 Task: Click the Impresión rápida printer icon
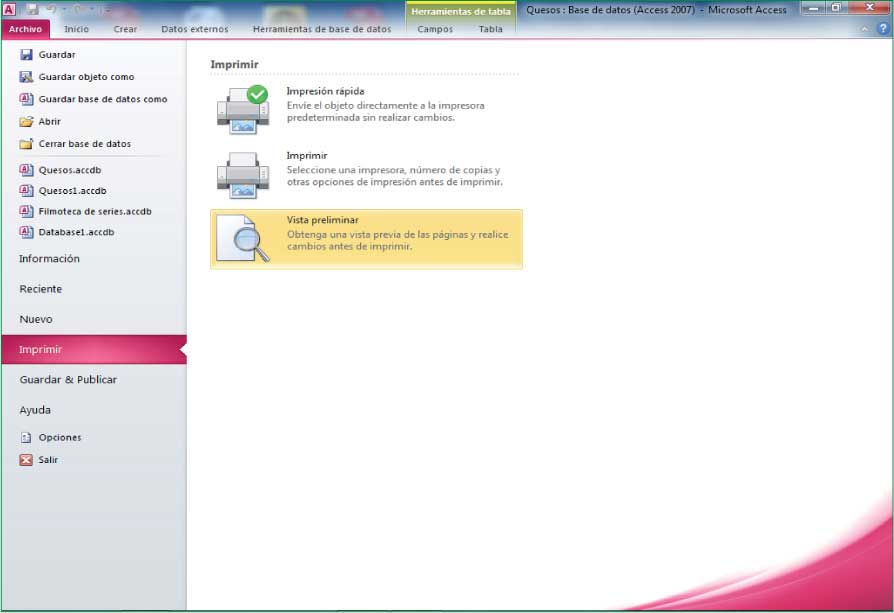242,109
